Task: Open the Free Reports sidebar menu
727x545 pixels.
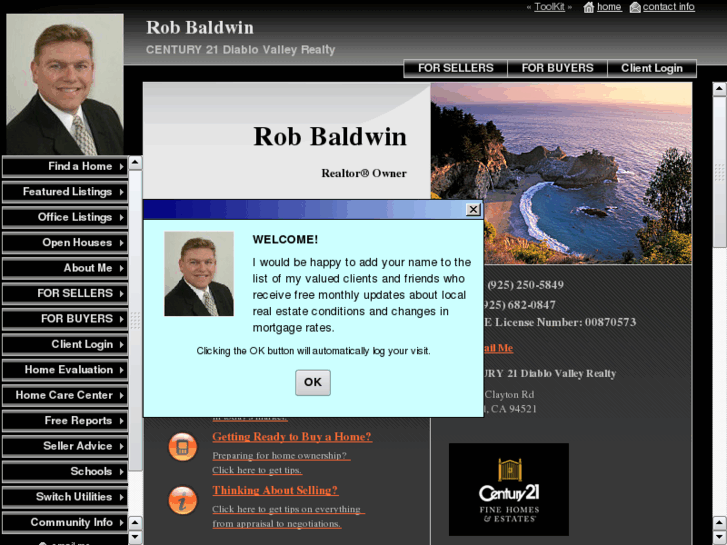Action: 65,421
